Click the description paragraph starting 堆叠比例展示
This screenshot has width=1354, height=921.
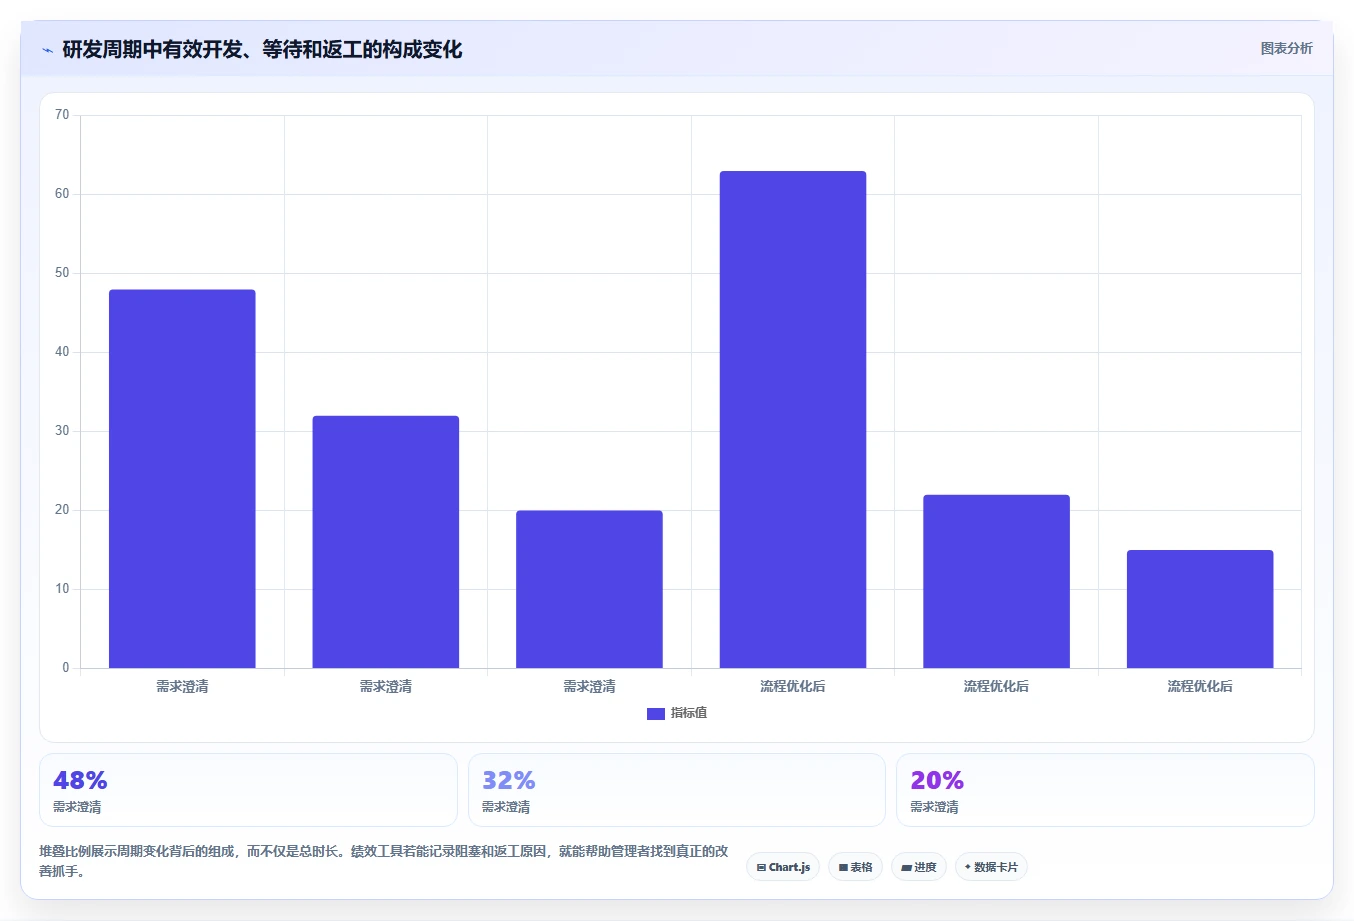coord(384,861)
